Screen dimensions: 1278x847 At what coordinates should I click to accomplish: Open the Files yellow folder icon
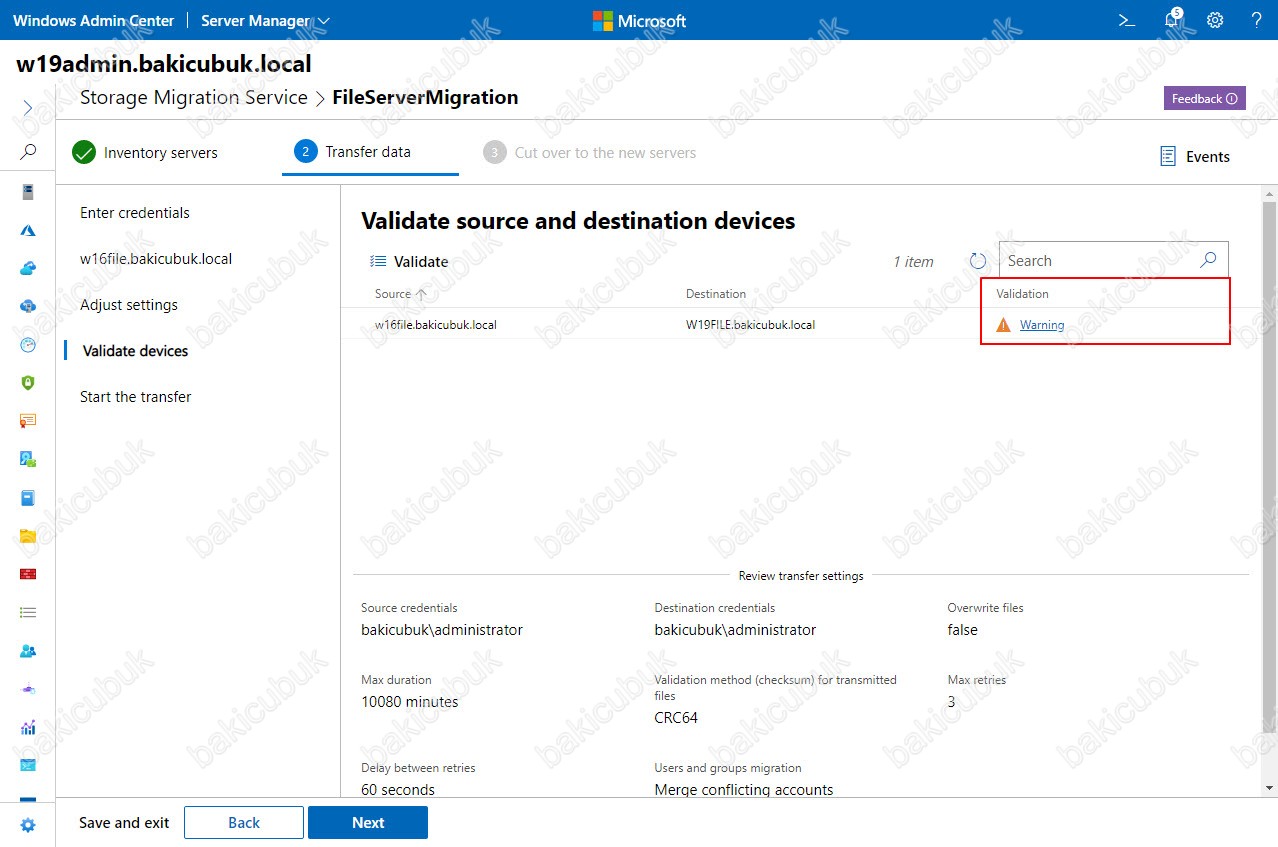coord(28,535)
